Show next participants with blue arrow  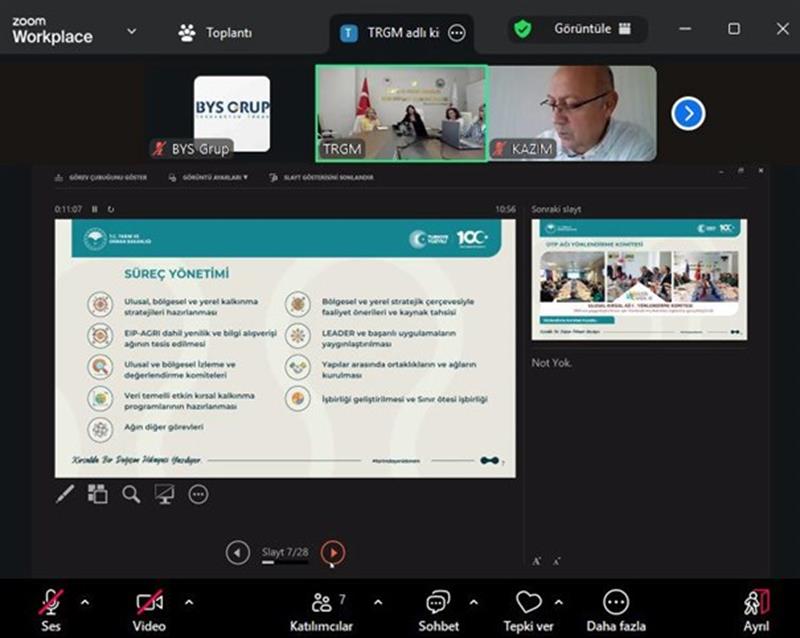click(x=688, y=113)
